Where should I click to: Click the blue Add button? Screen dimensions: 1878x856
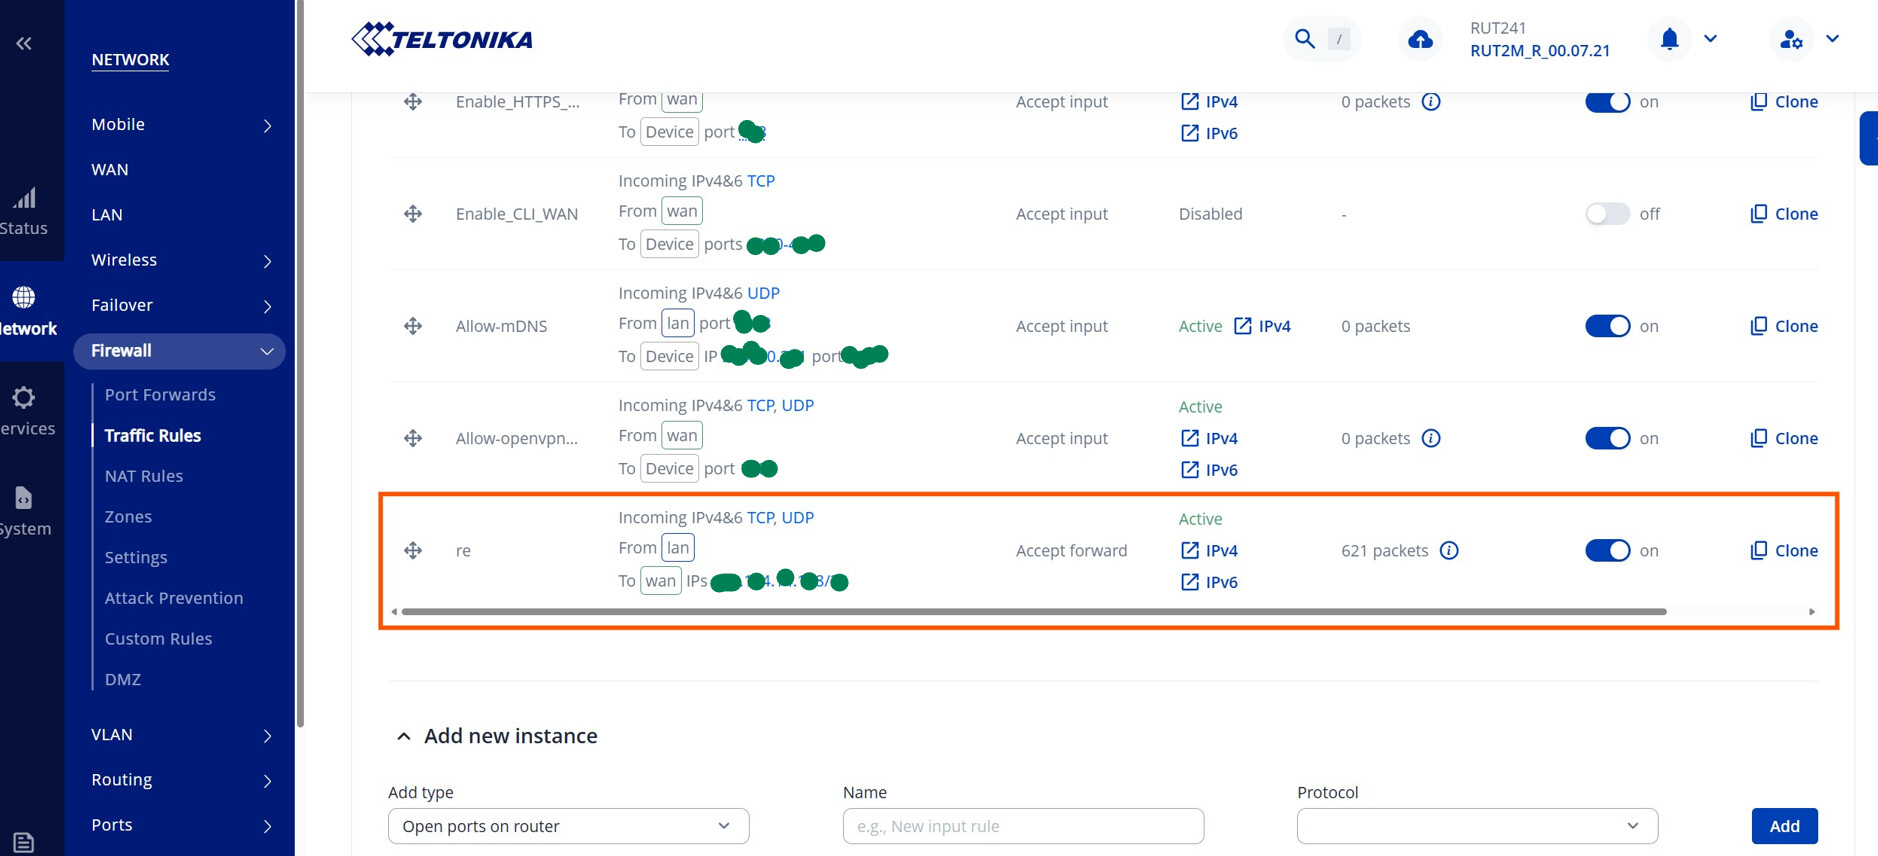1784,826
